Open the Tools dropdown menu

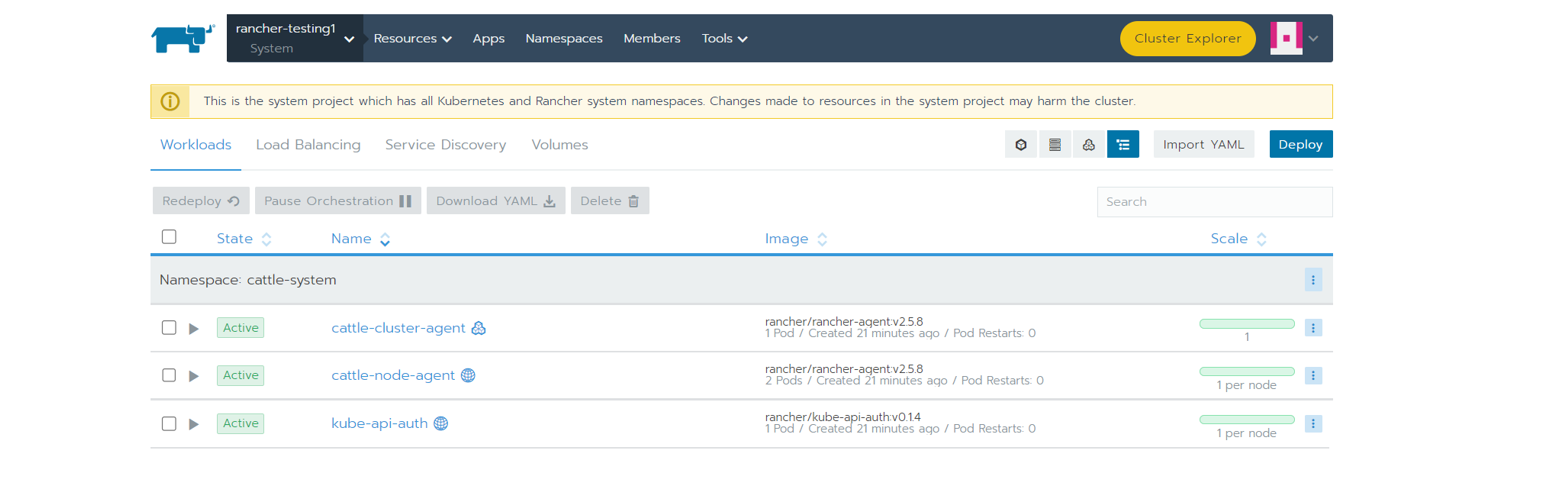[x=725, y=38]
